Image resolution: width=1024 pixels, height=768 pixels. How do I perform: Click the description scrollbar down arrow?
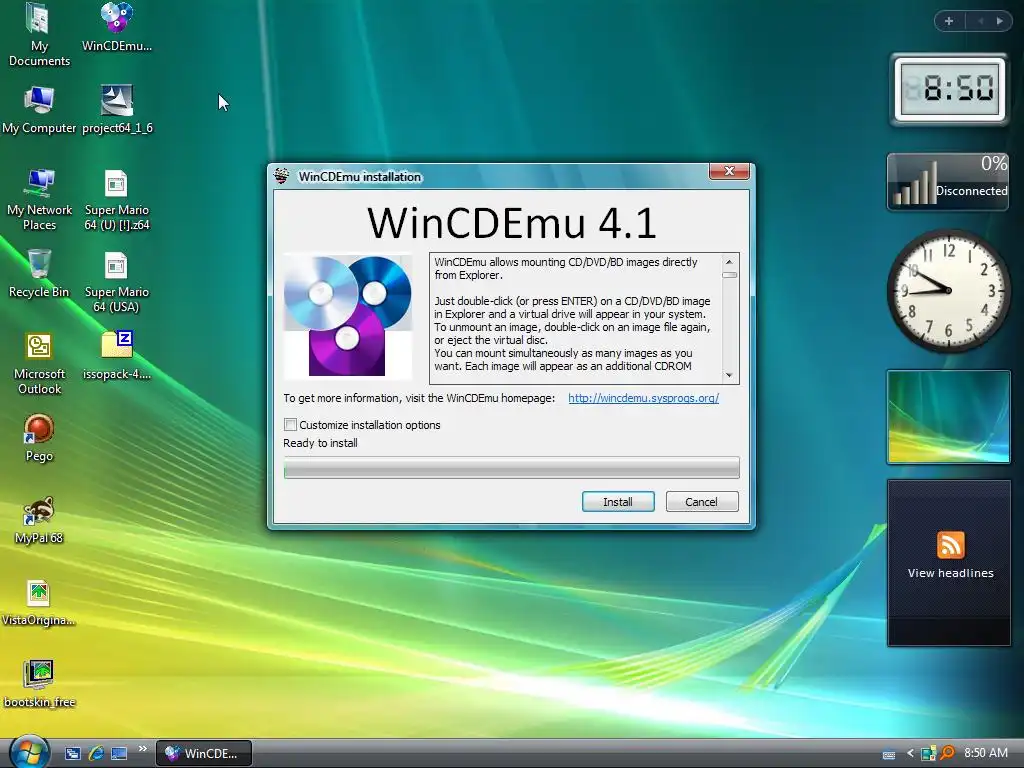(729, 375)
